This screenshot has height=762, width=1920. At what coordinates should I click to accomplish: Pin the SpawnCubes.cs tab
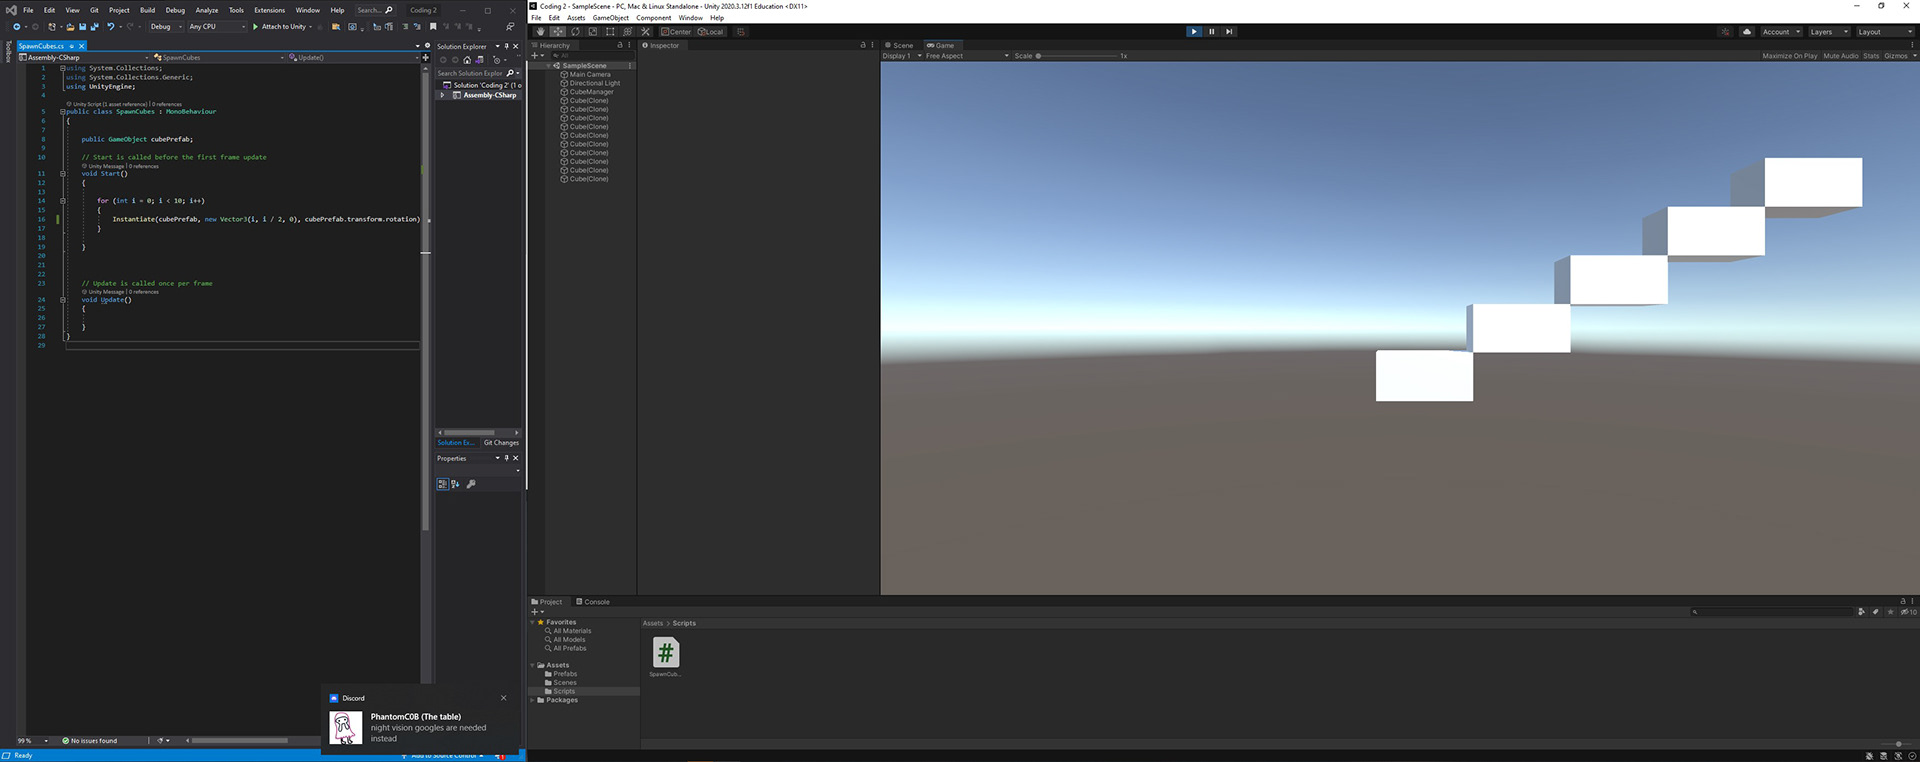(71, 46)
